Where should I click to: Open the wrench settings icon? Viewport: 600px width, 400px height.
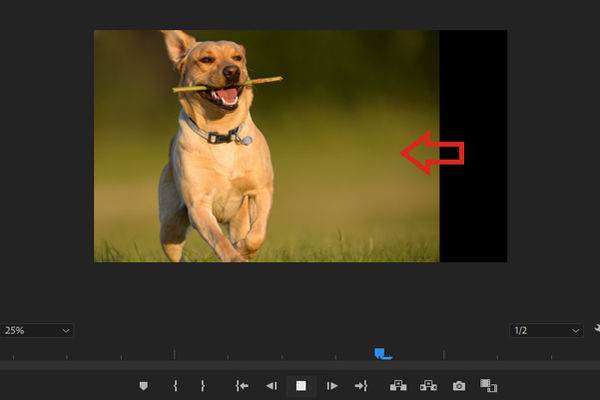tap(597, 329)
